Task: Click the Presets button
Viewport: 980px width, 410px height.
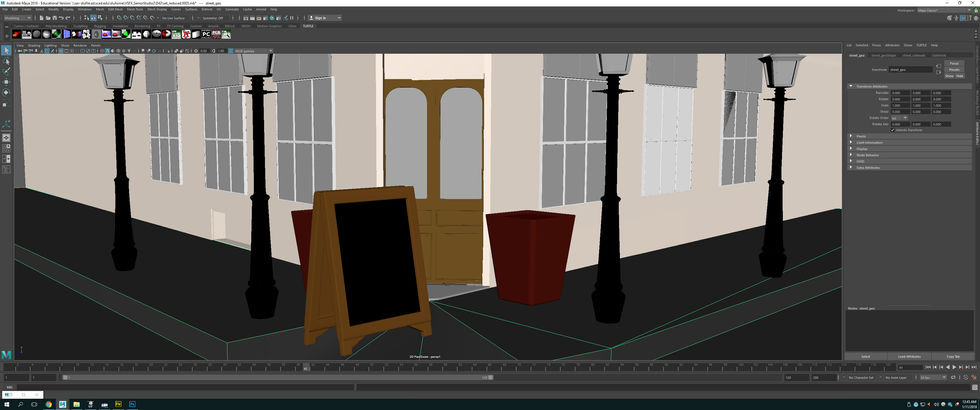Action: coord(954,69)
